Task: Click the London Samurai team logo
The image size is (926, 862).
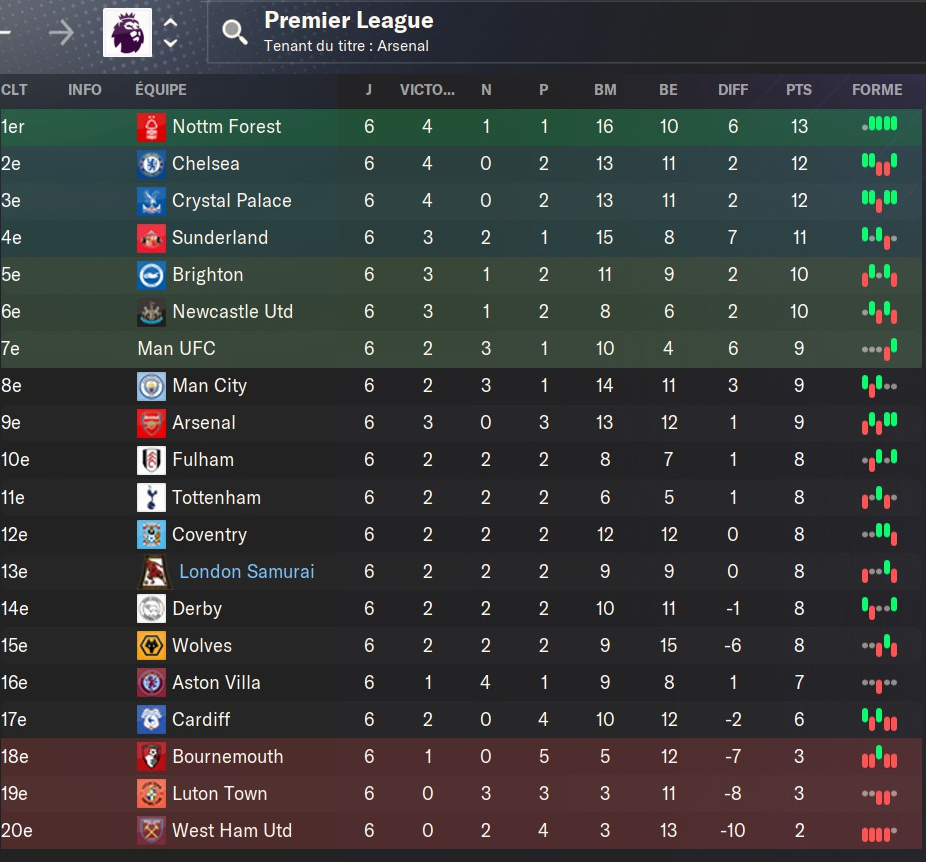Action: tap(155, 572)
